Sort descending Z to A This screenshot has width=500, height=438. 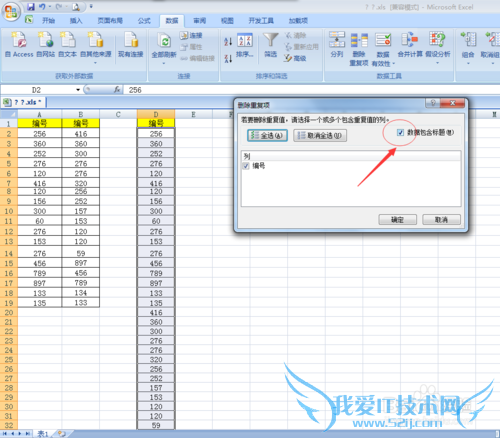click(228, 59)
